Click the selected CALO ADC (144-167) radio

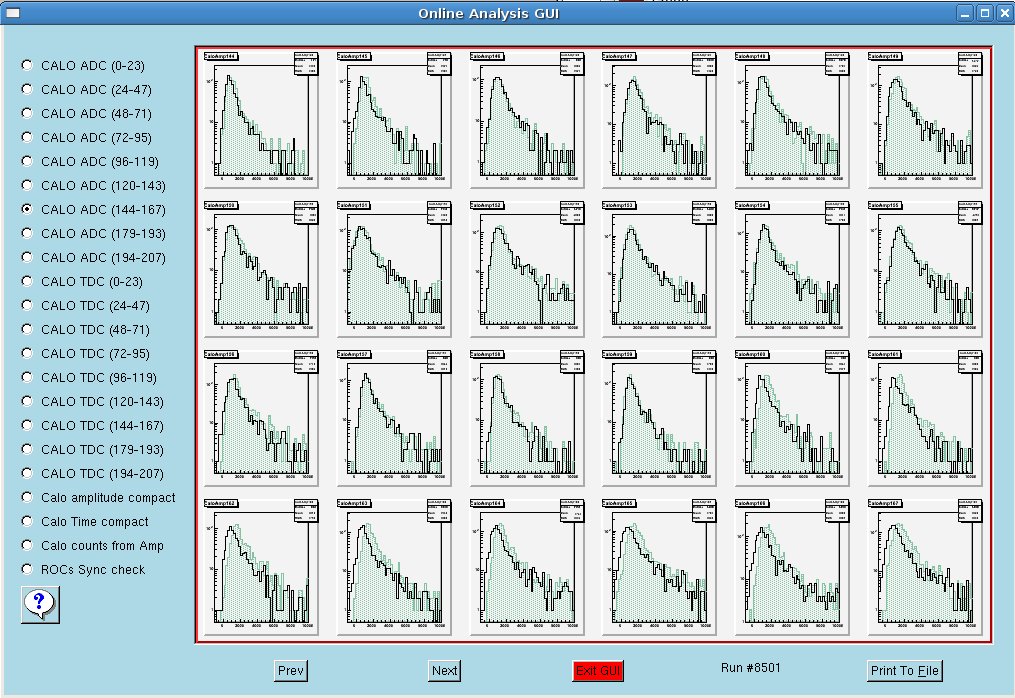point(27,208)
